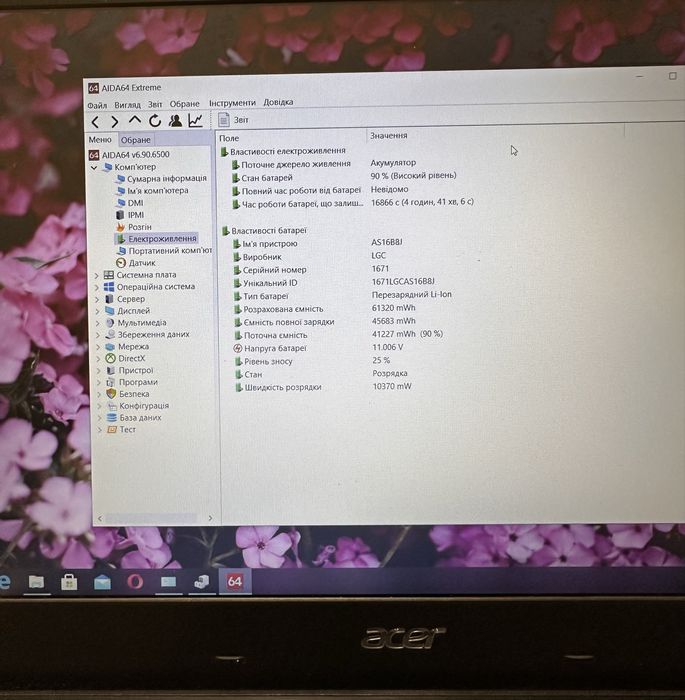Expand the Операційна система node
The image size is (685, 700).
click(97, 288)
